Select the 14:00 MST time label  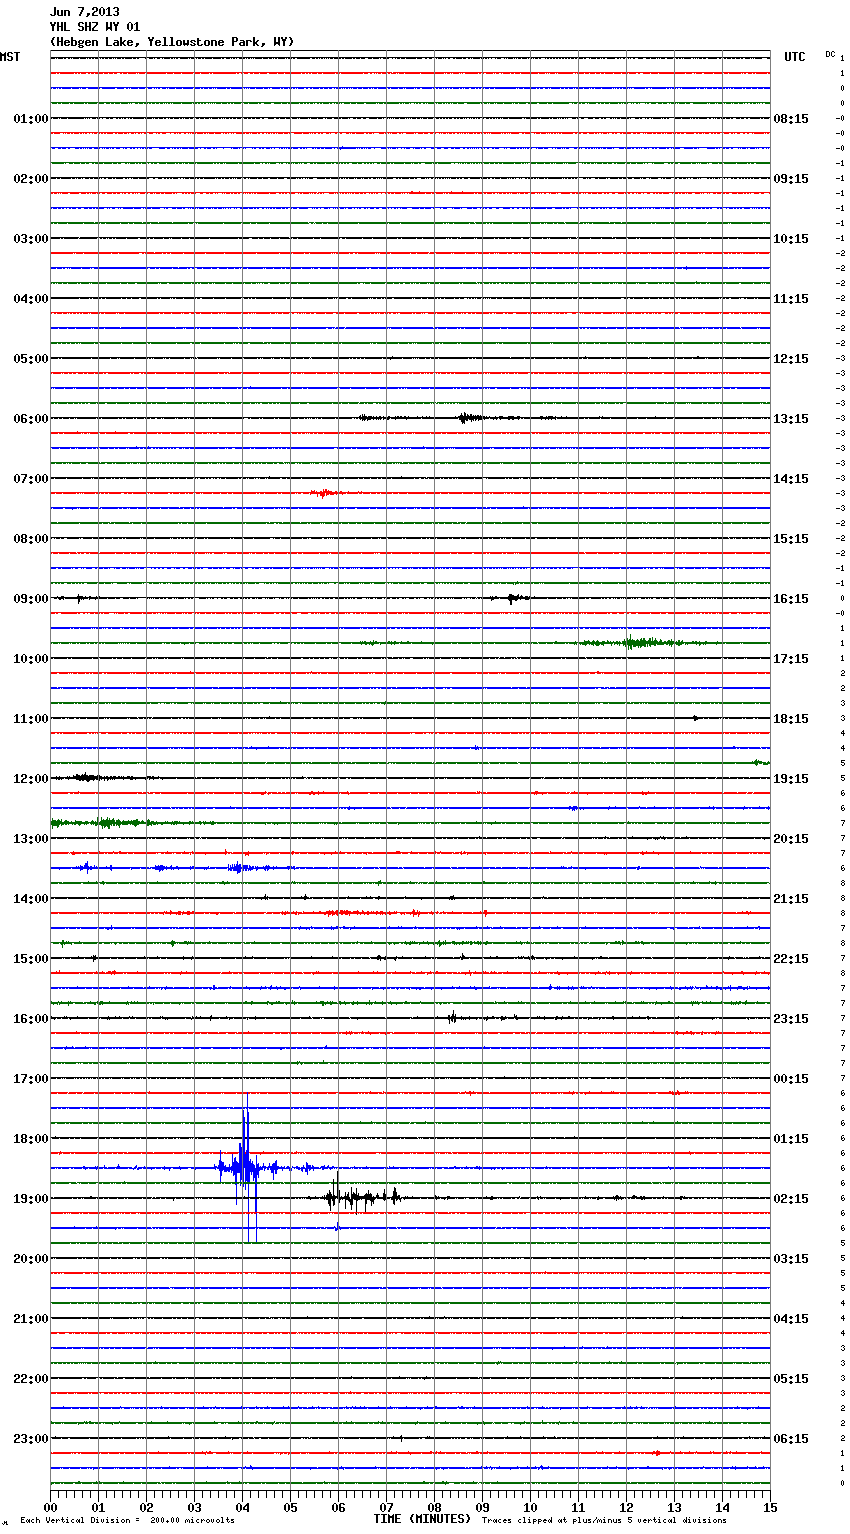(x=31, y=899)
